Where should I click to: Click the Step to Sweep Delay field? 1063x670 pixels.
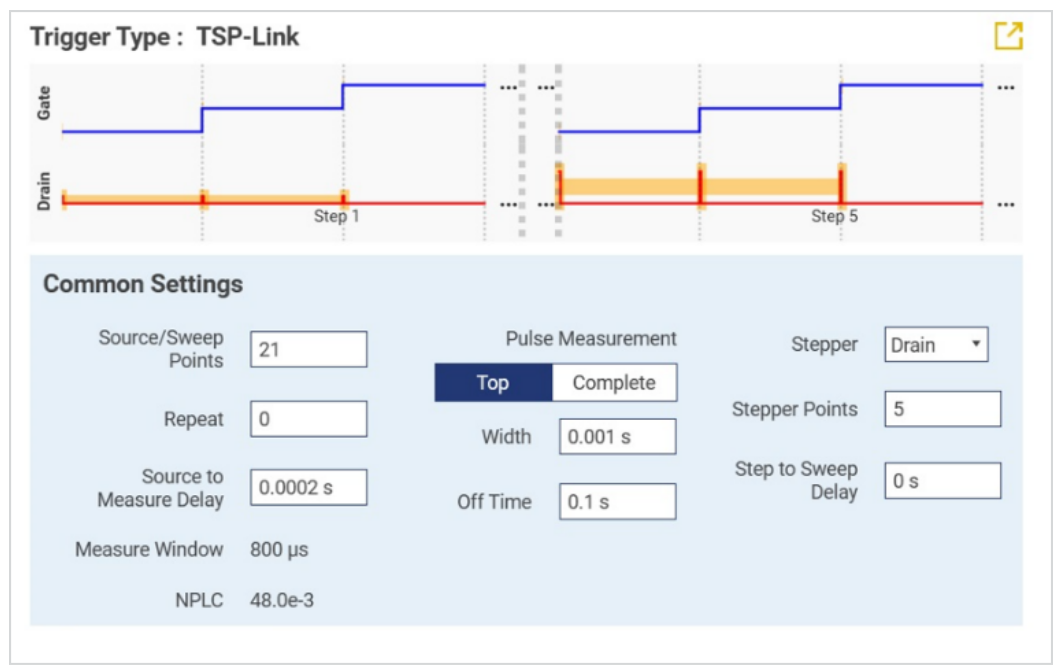[x=942, y=481]
